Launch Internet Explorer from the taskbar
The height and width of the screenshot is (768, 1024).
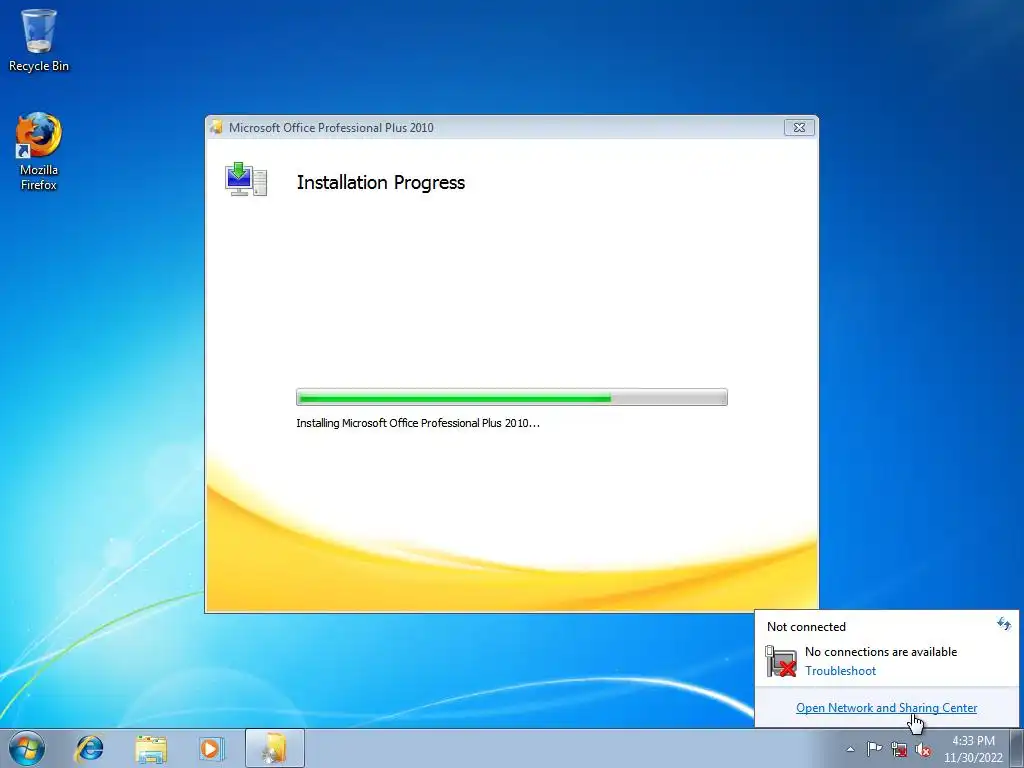click(89, 748)
